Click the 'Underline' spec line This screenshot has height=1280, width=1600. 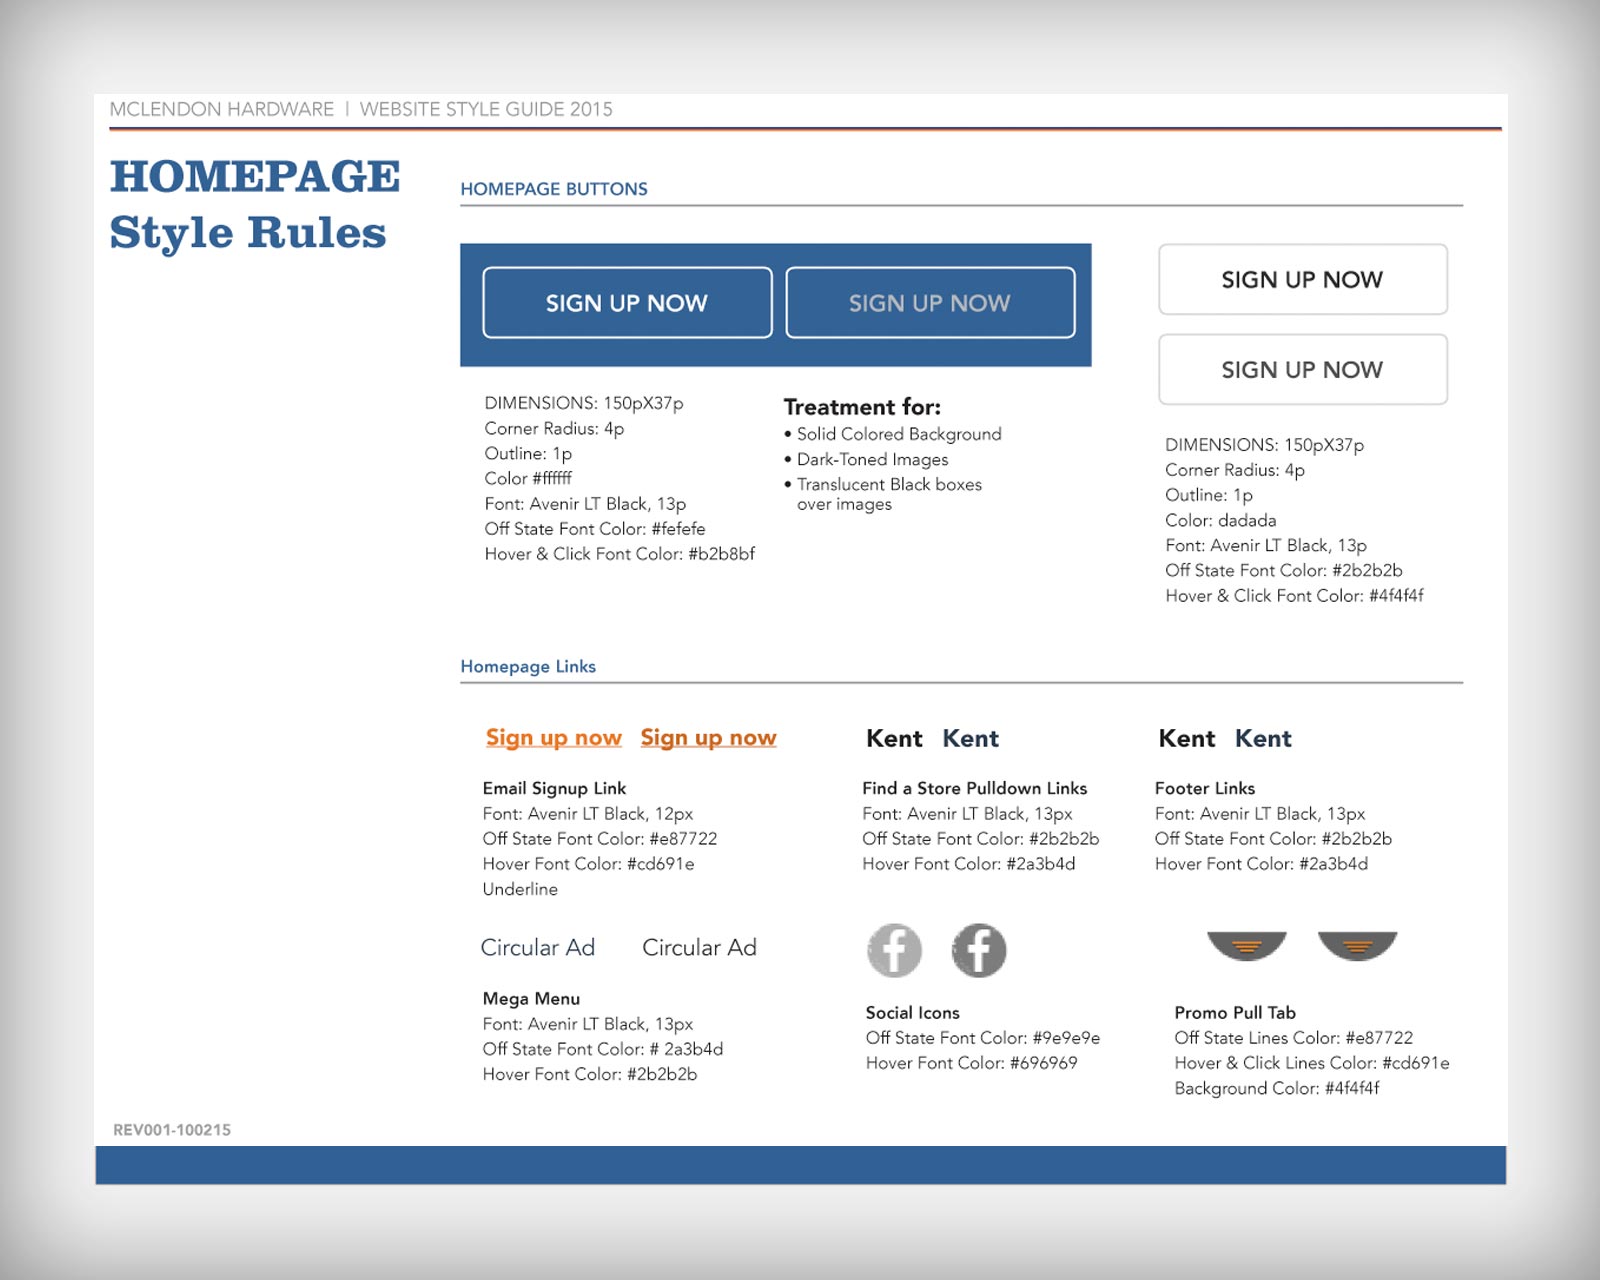[x=520, y=889]
